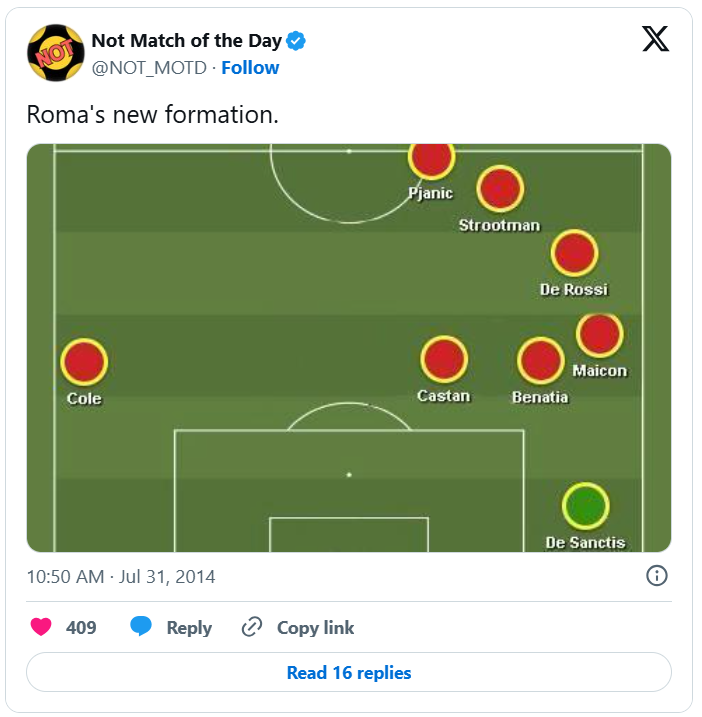Click the Copy link text
This screenshot has width=702, height=717.
click(x=315, y=627)
